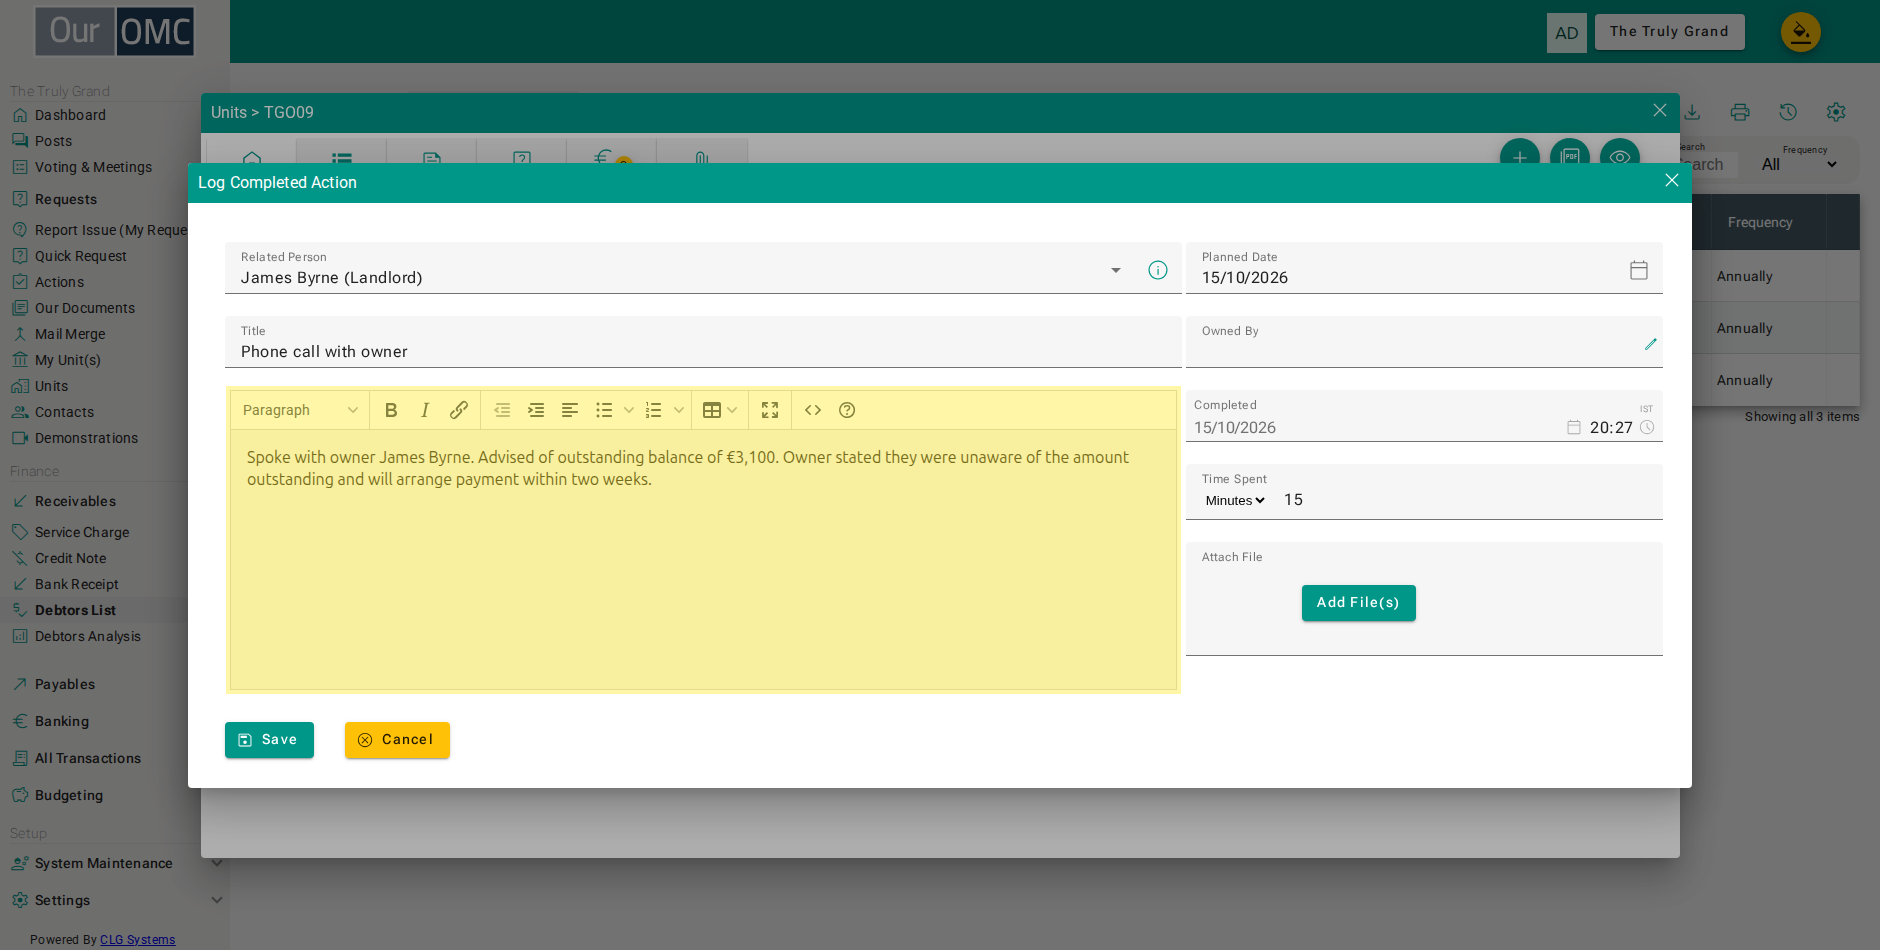Expand bulleted list style options

coord(629,410)
